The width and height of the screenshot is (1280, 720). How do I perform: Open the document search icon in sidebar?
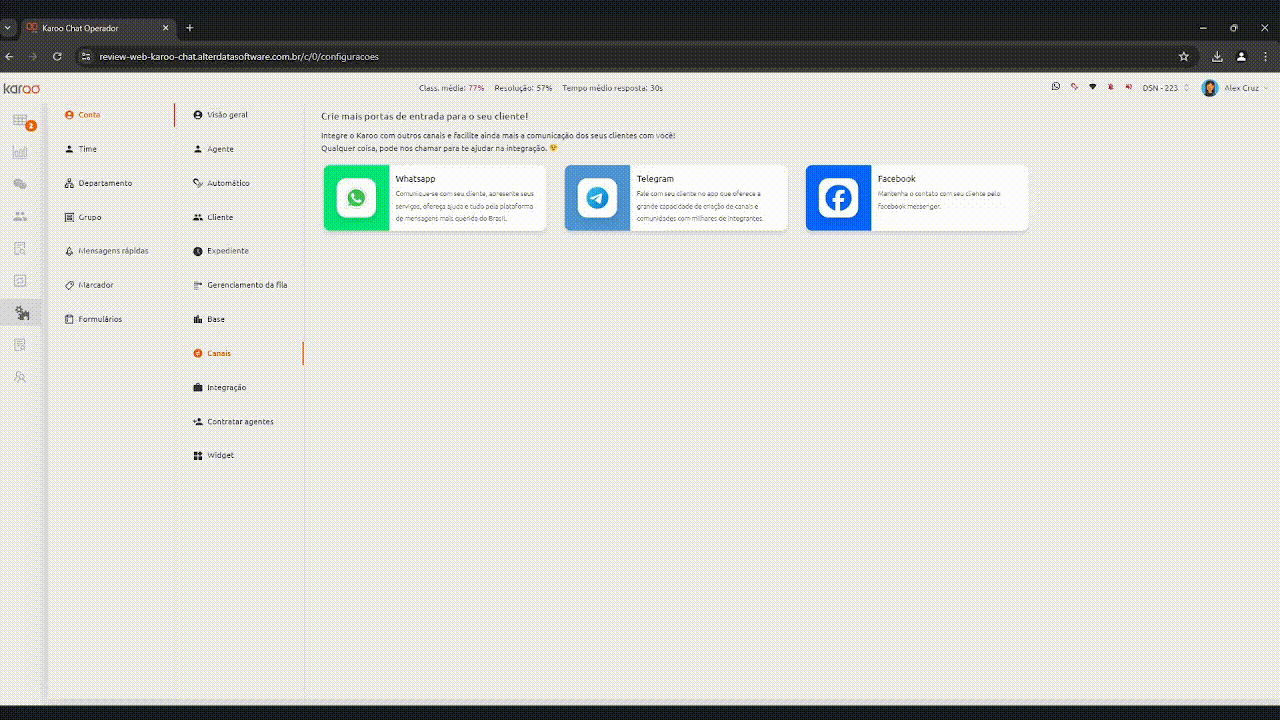coord(20,248)
